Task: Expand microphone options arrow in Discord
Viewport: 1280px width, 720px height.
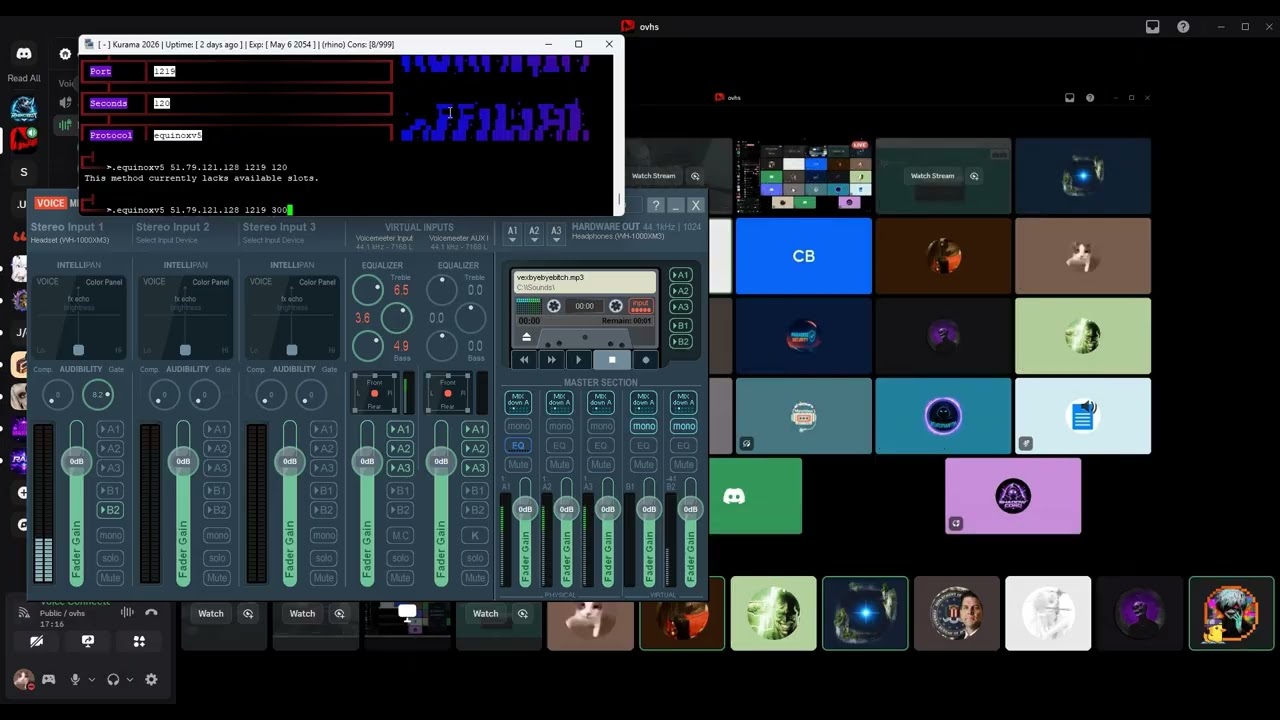Action: tap(92, 680)
